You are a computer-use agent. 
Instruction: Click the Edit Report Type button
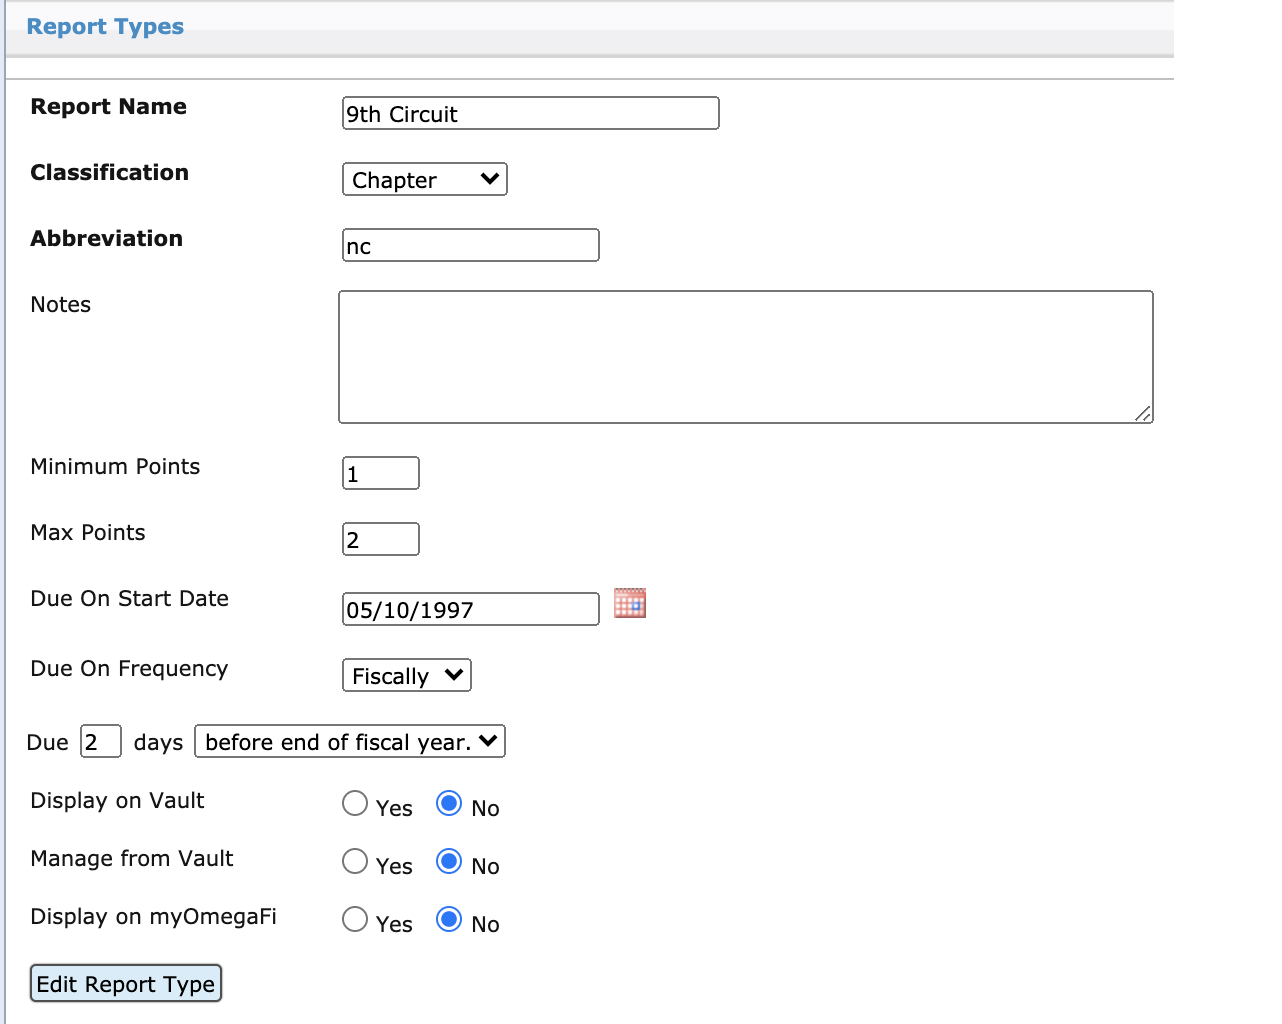point(126,983)
